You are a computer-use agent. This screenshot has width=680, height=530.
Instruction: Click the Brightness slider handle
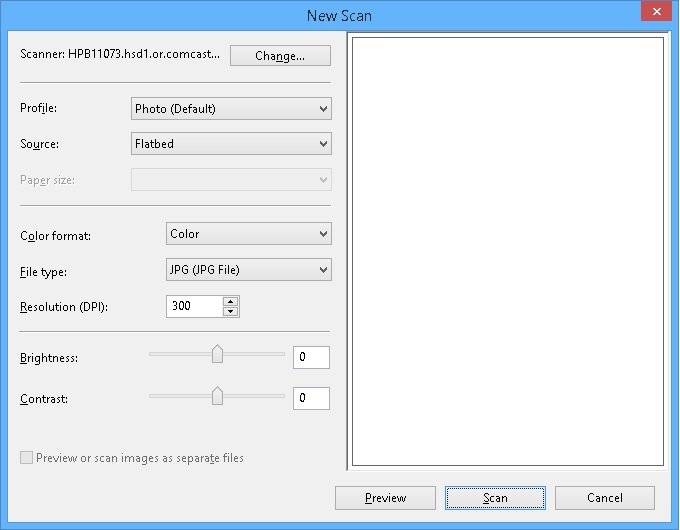pos(217,354)
